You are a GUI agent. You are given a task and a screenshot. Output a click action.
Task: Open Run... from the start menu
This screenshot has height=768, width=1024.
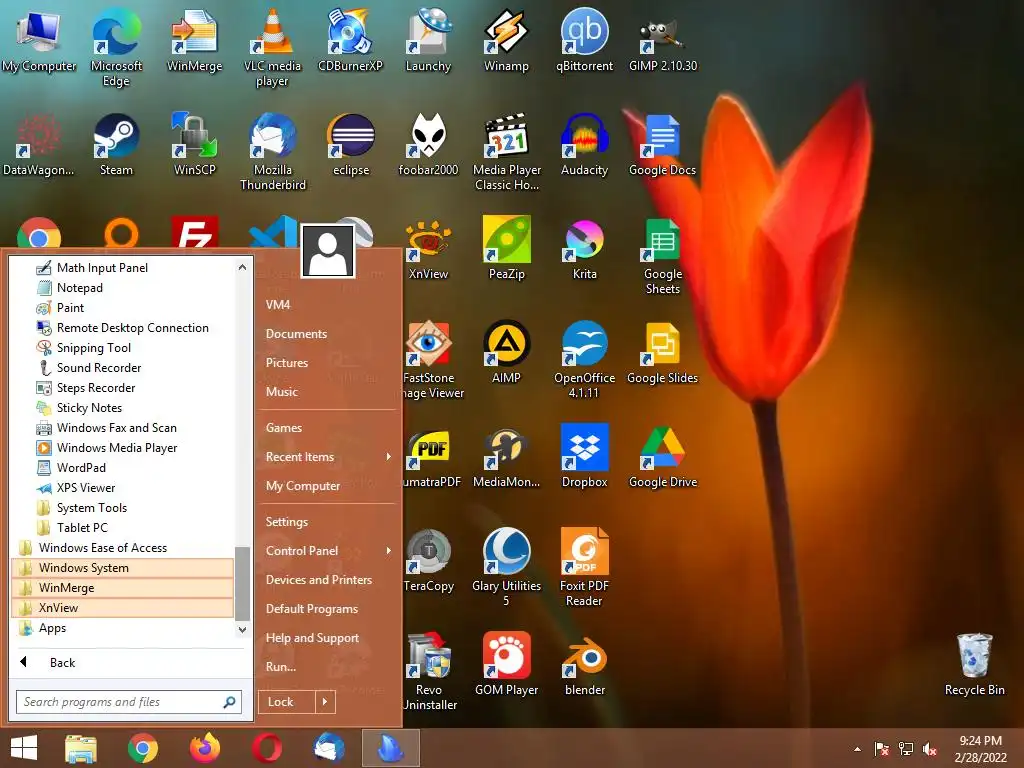(x=281, y=667)
